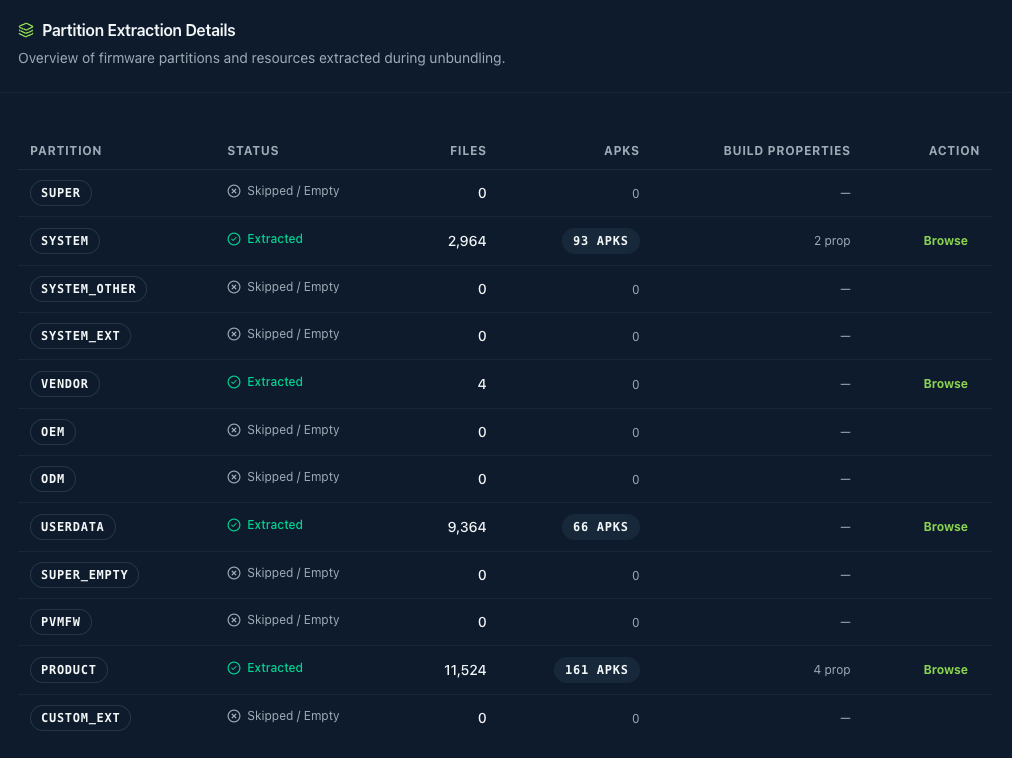The image size is (1012, 758).
Task: Click the green layers icon beside the title
Action: (26, 30)
